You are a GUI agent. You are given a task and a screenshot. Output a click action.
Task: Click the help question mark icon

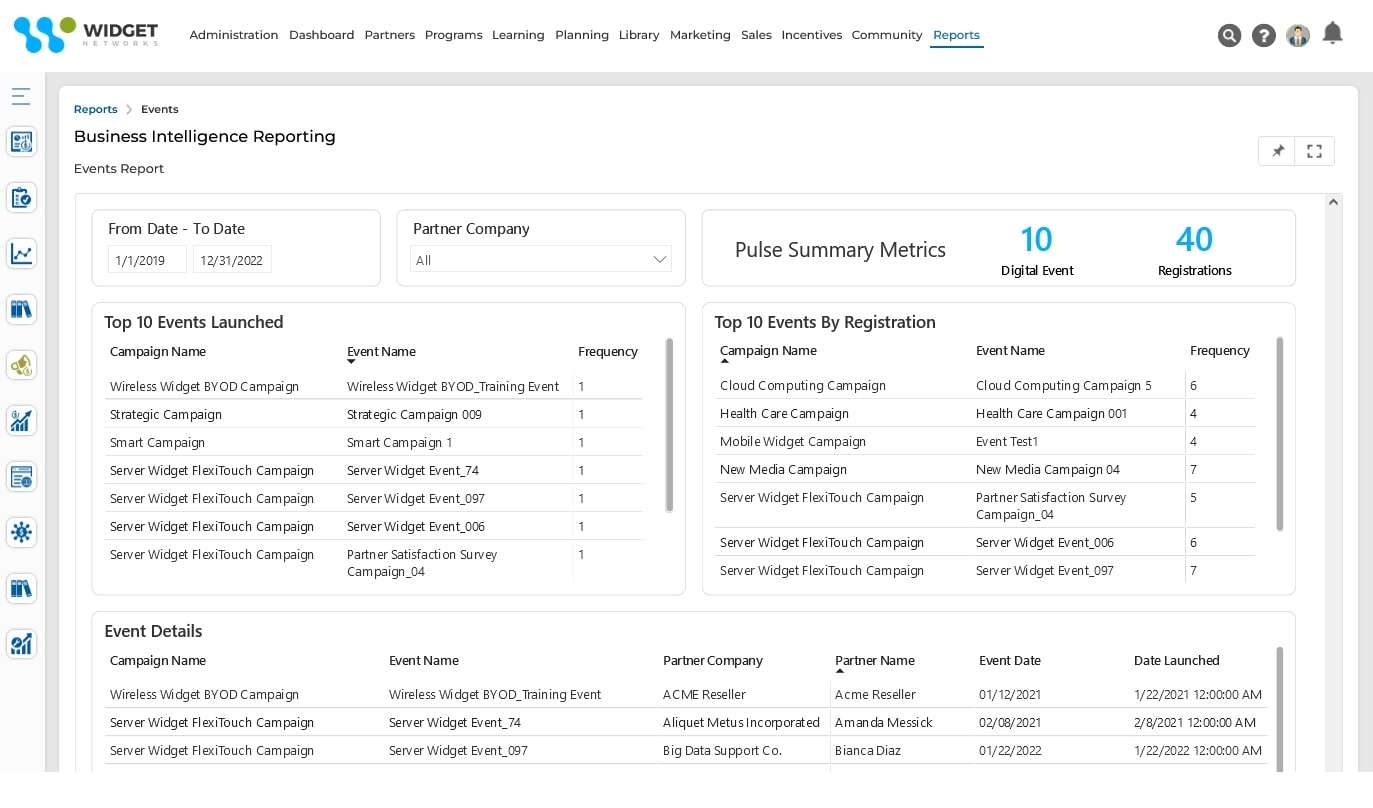[x=1263, y=35]
